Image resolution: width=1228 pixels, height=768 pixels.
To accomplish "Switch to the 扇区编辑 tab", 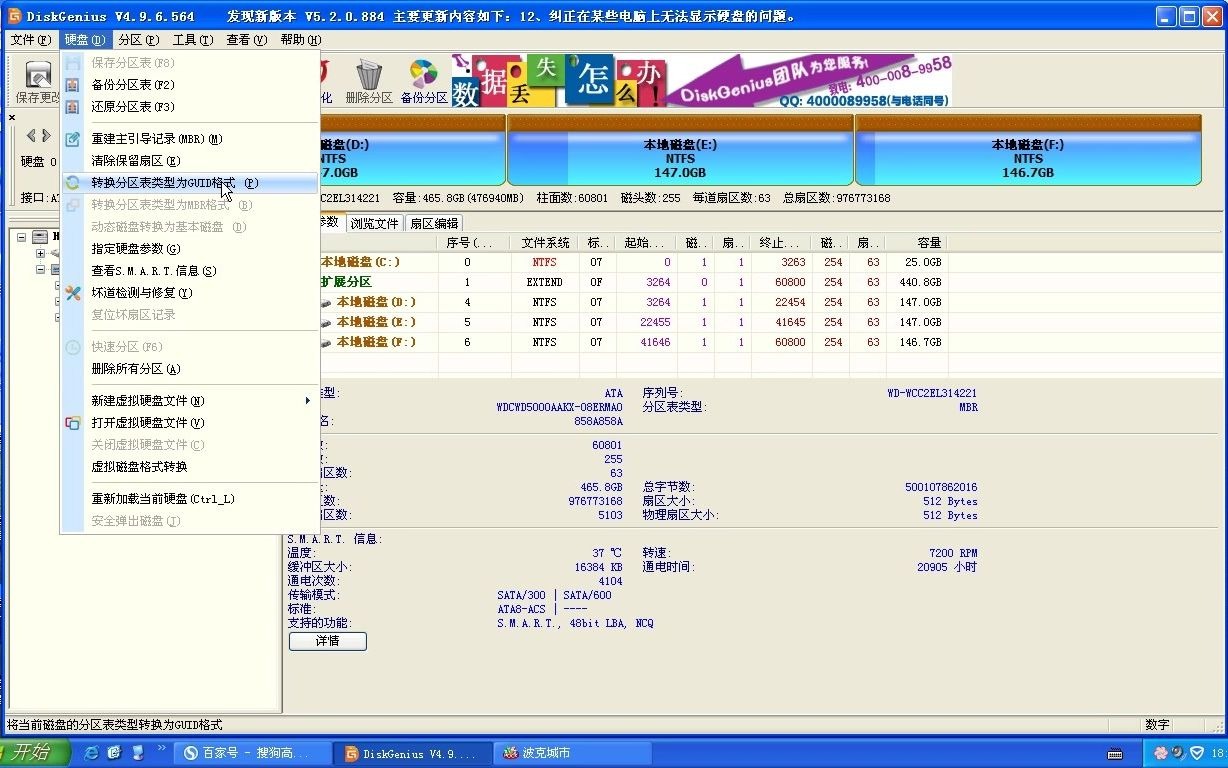I will point(434,222).
